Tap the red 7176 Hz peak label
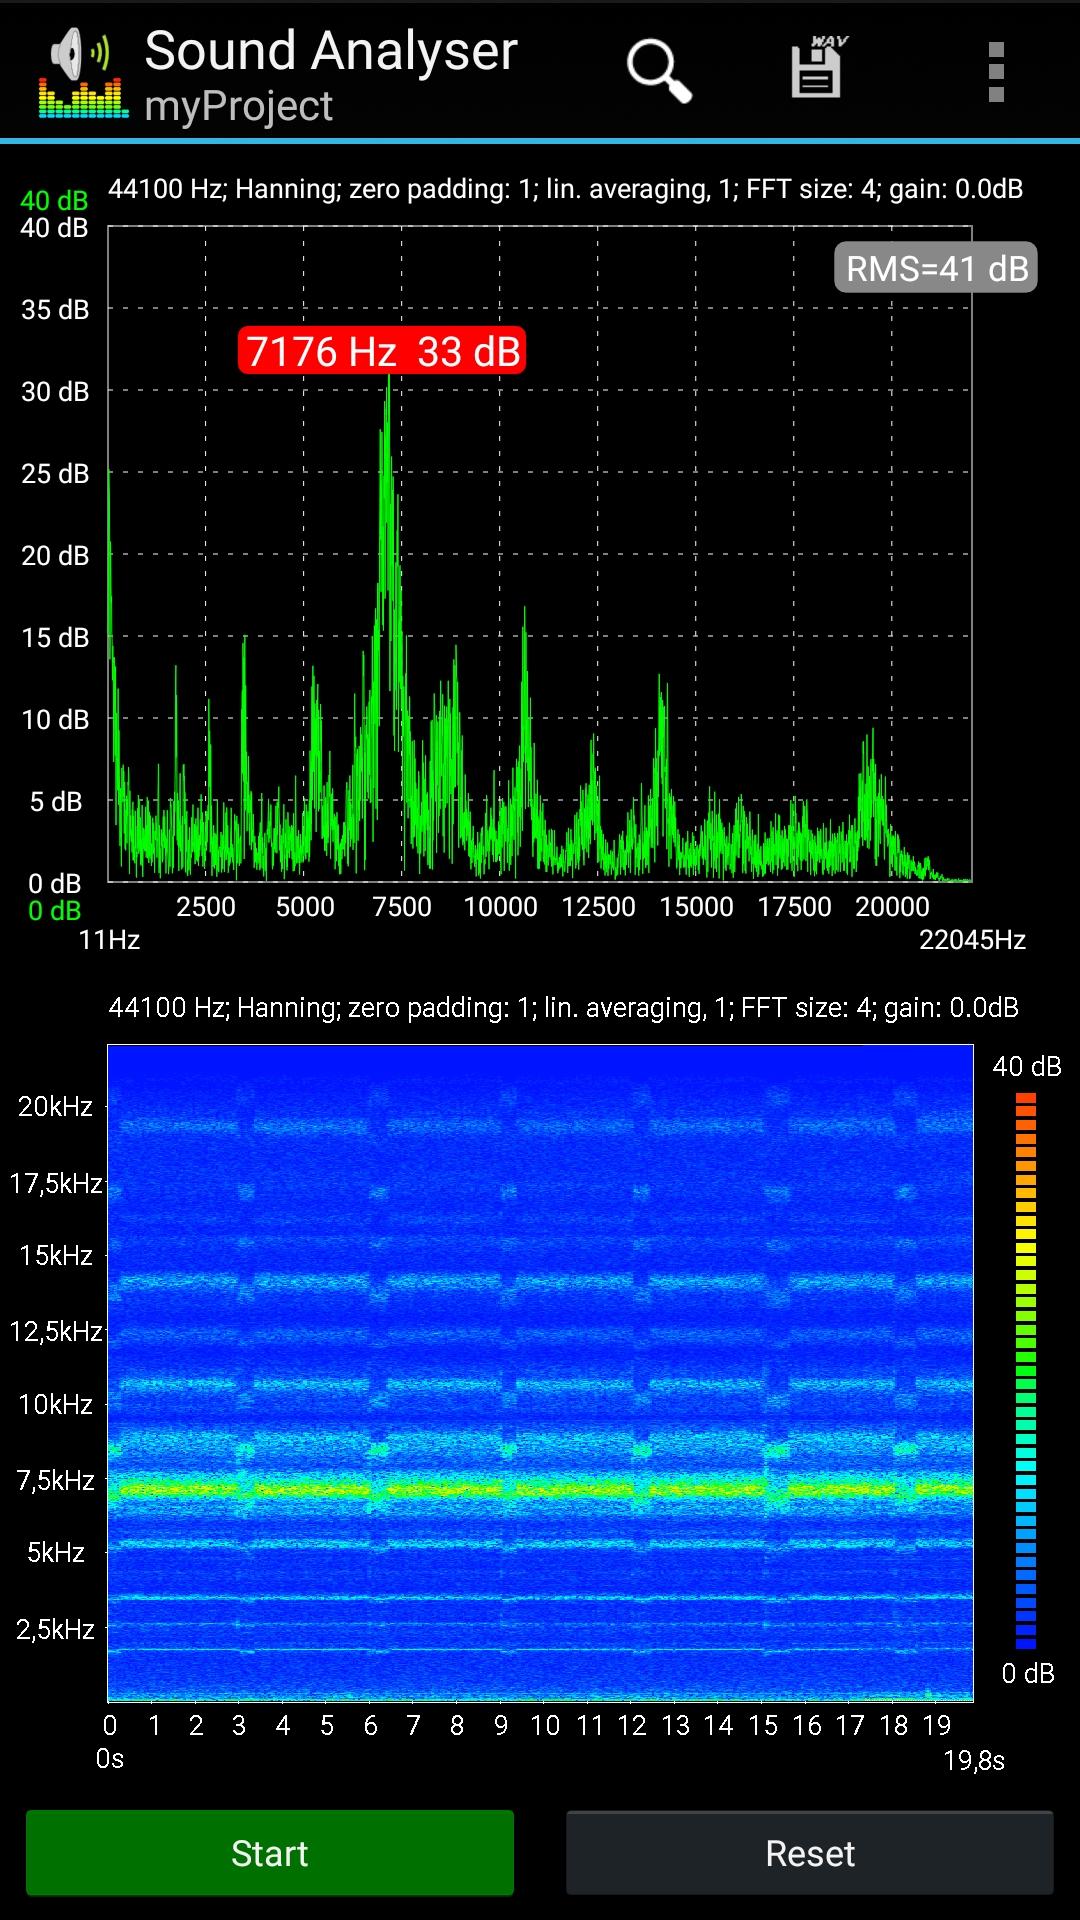Image resolution: width=1080 pixels, height=1920 pixels. pyautogui.click(x=382, y=351)
